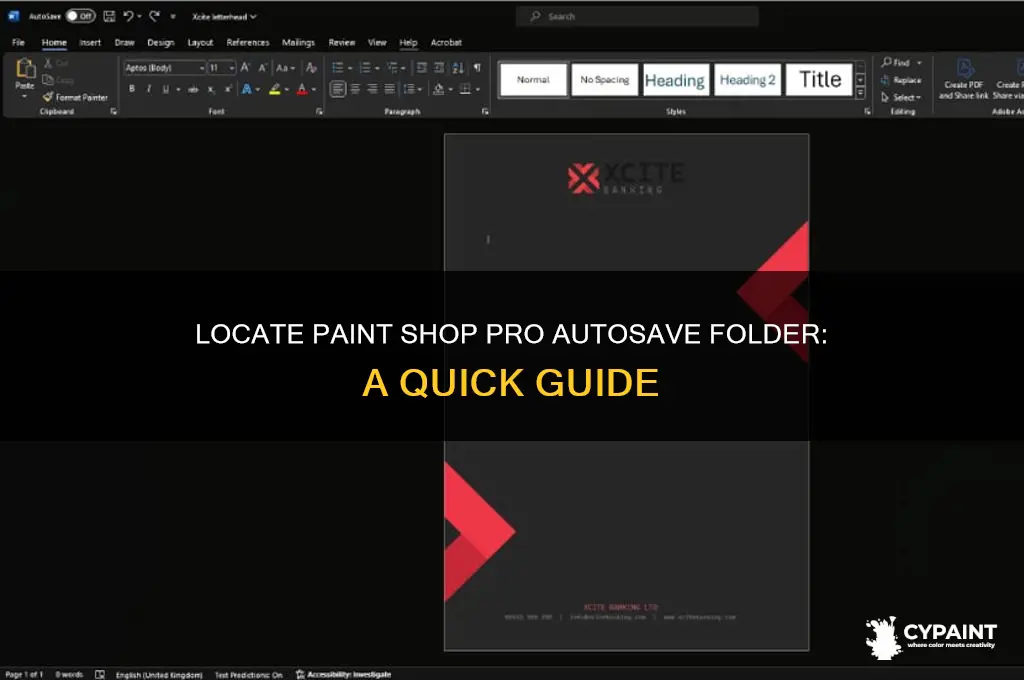
Task: Click Clear All Formatting icon
Action: click(312, 67)
